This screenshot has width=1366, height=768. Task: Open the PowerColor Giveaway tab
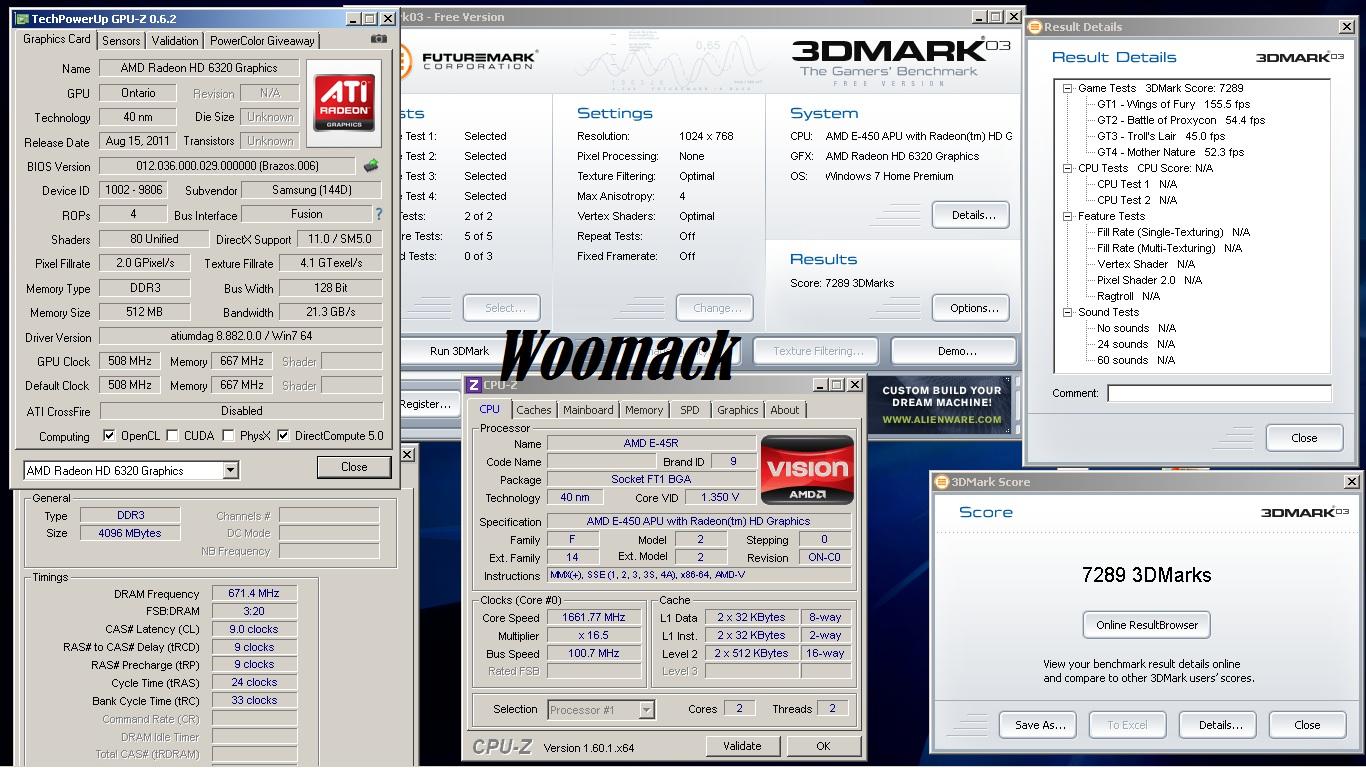click(x=262, y=41)
